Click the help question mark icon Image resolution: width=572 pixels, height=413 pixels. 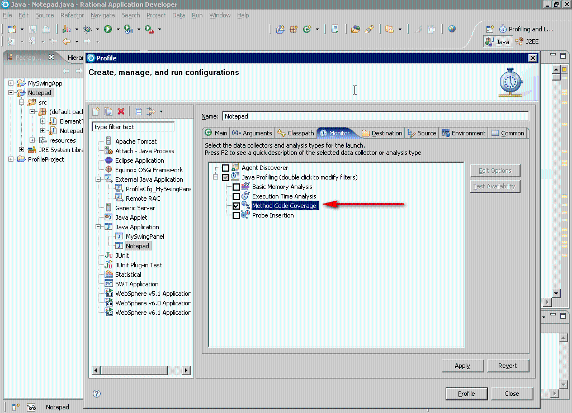point(96,393)
